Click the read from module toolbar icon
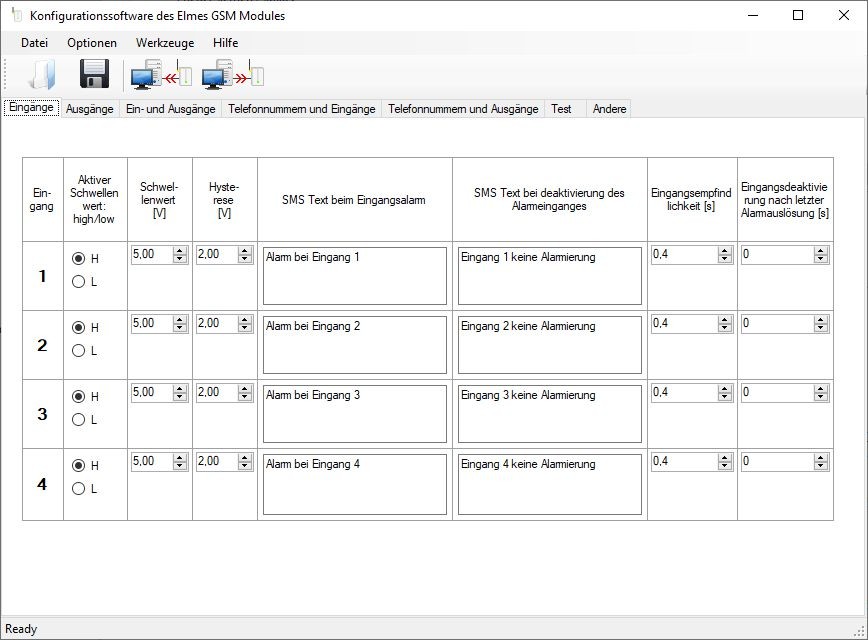This screenshot has width=868, height=640. tap(161, 74)
